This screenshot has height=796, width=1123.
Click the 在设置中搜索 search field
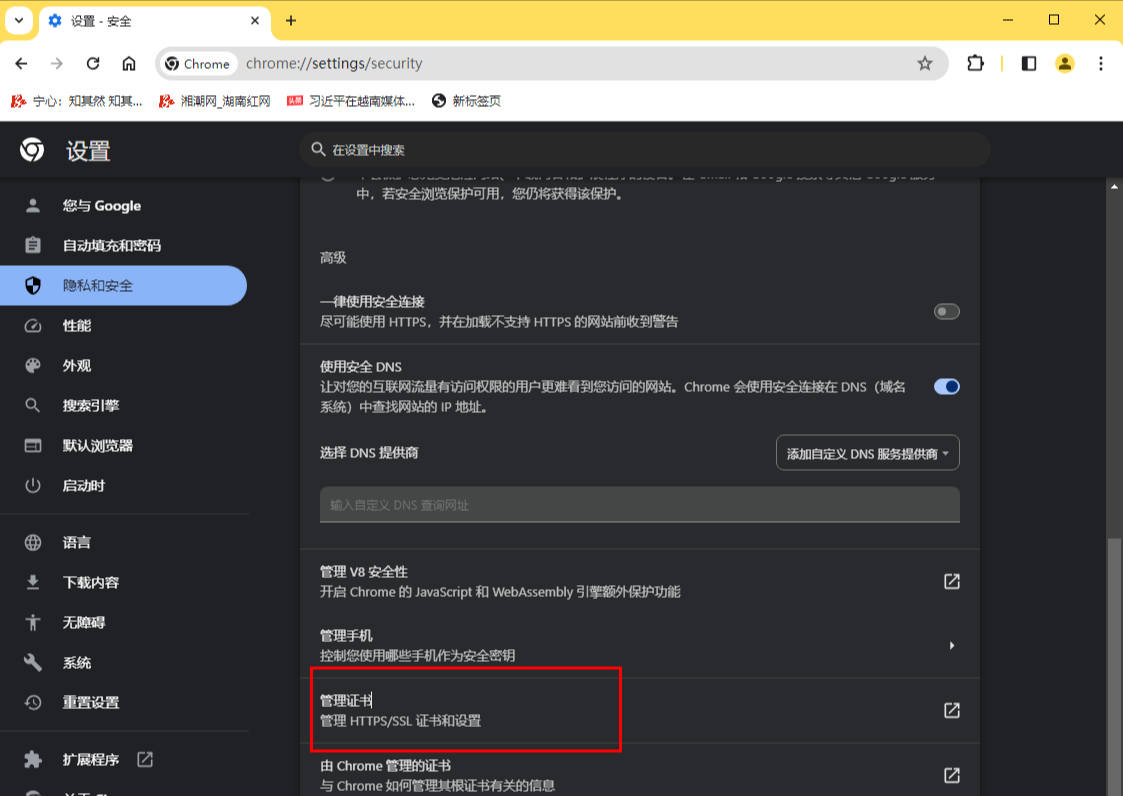coord(645,150)
